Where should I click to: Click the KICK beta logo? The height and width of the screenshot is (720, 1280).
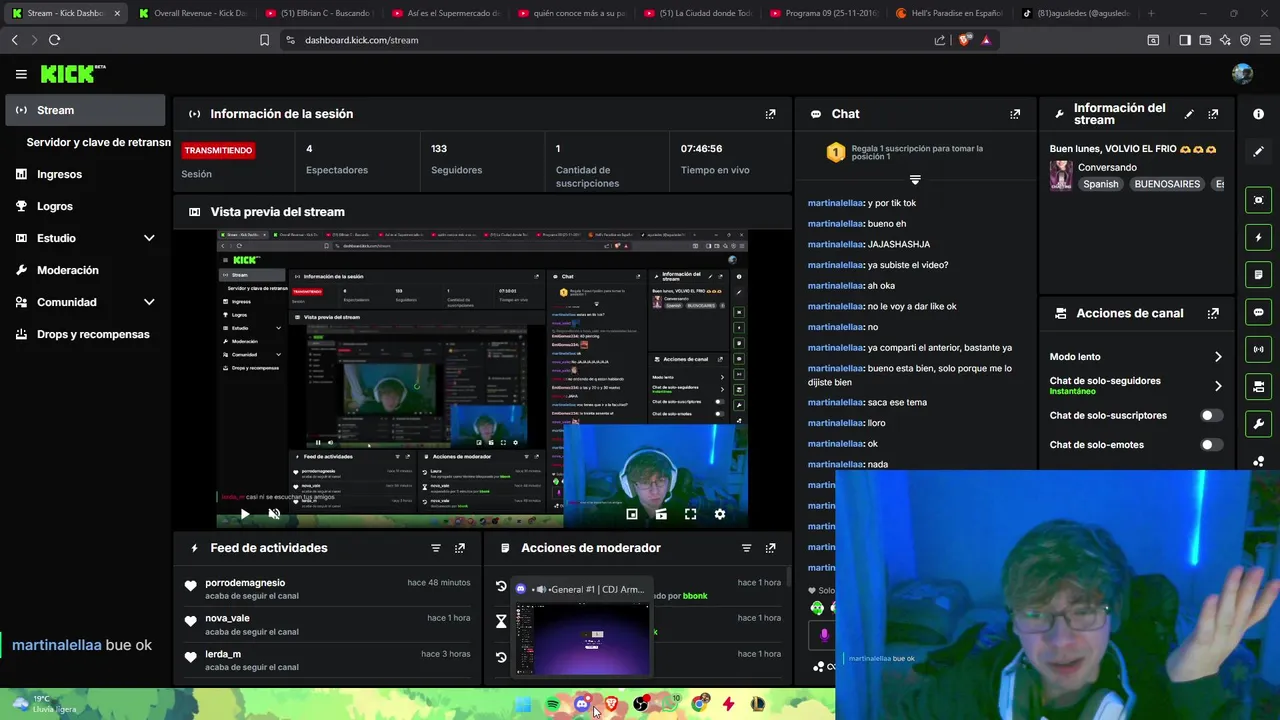tap(72, 74)
